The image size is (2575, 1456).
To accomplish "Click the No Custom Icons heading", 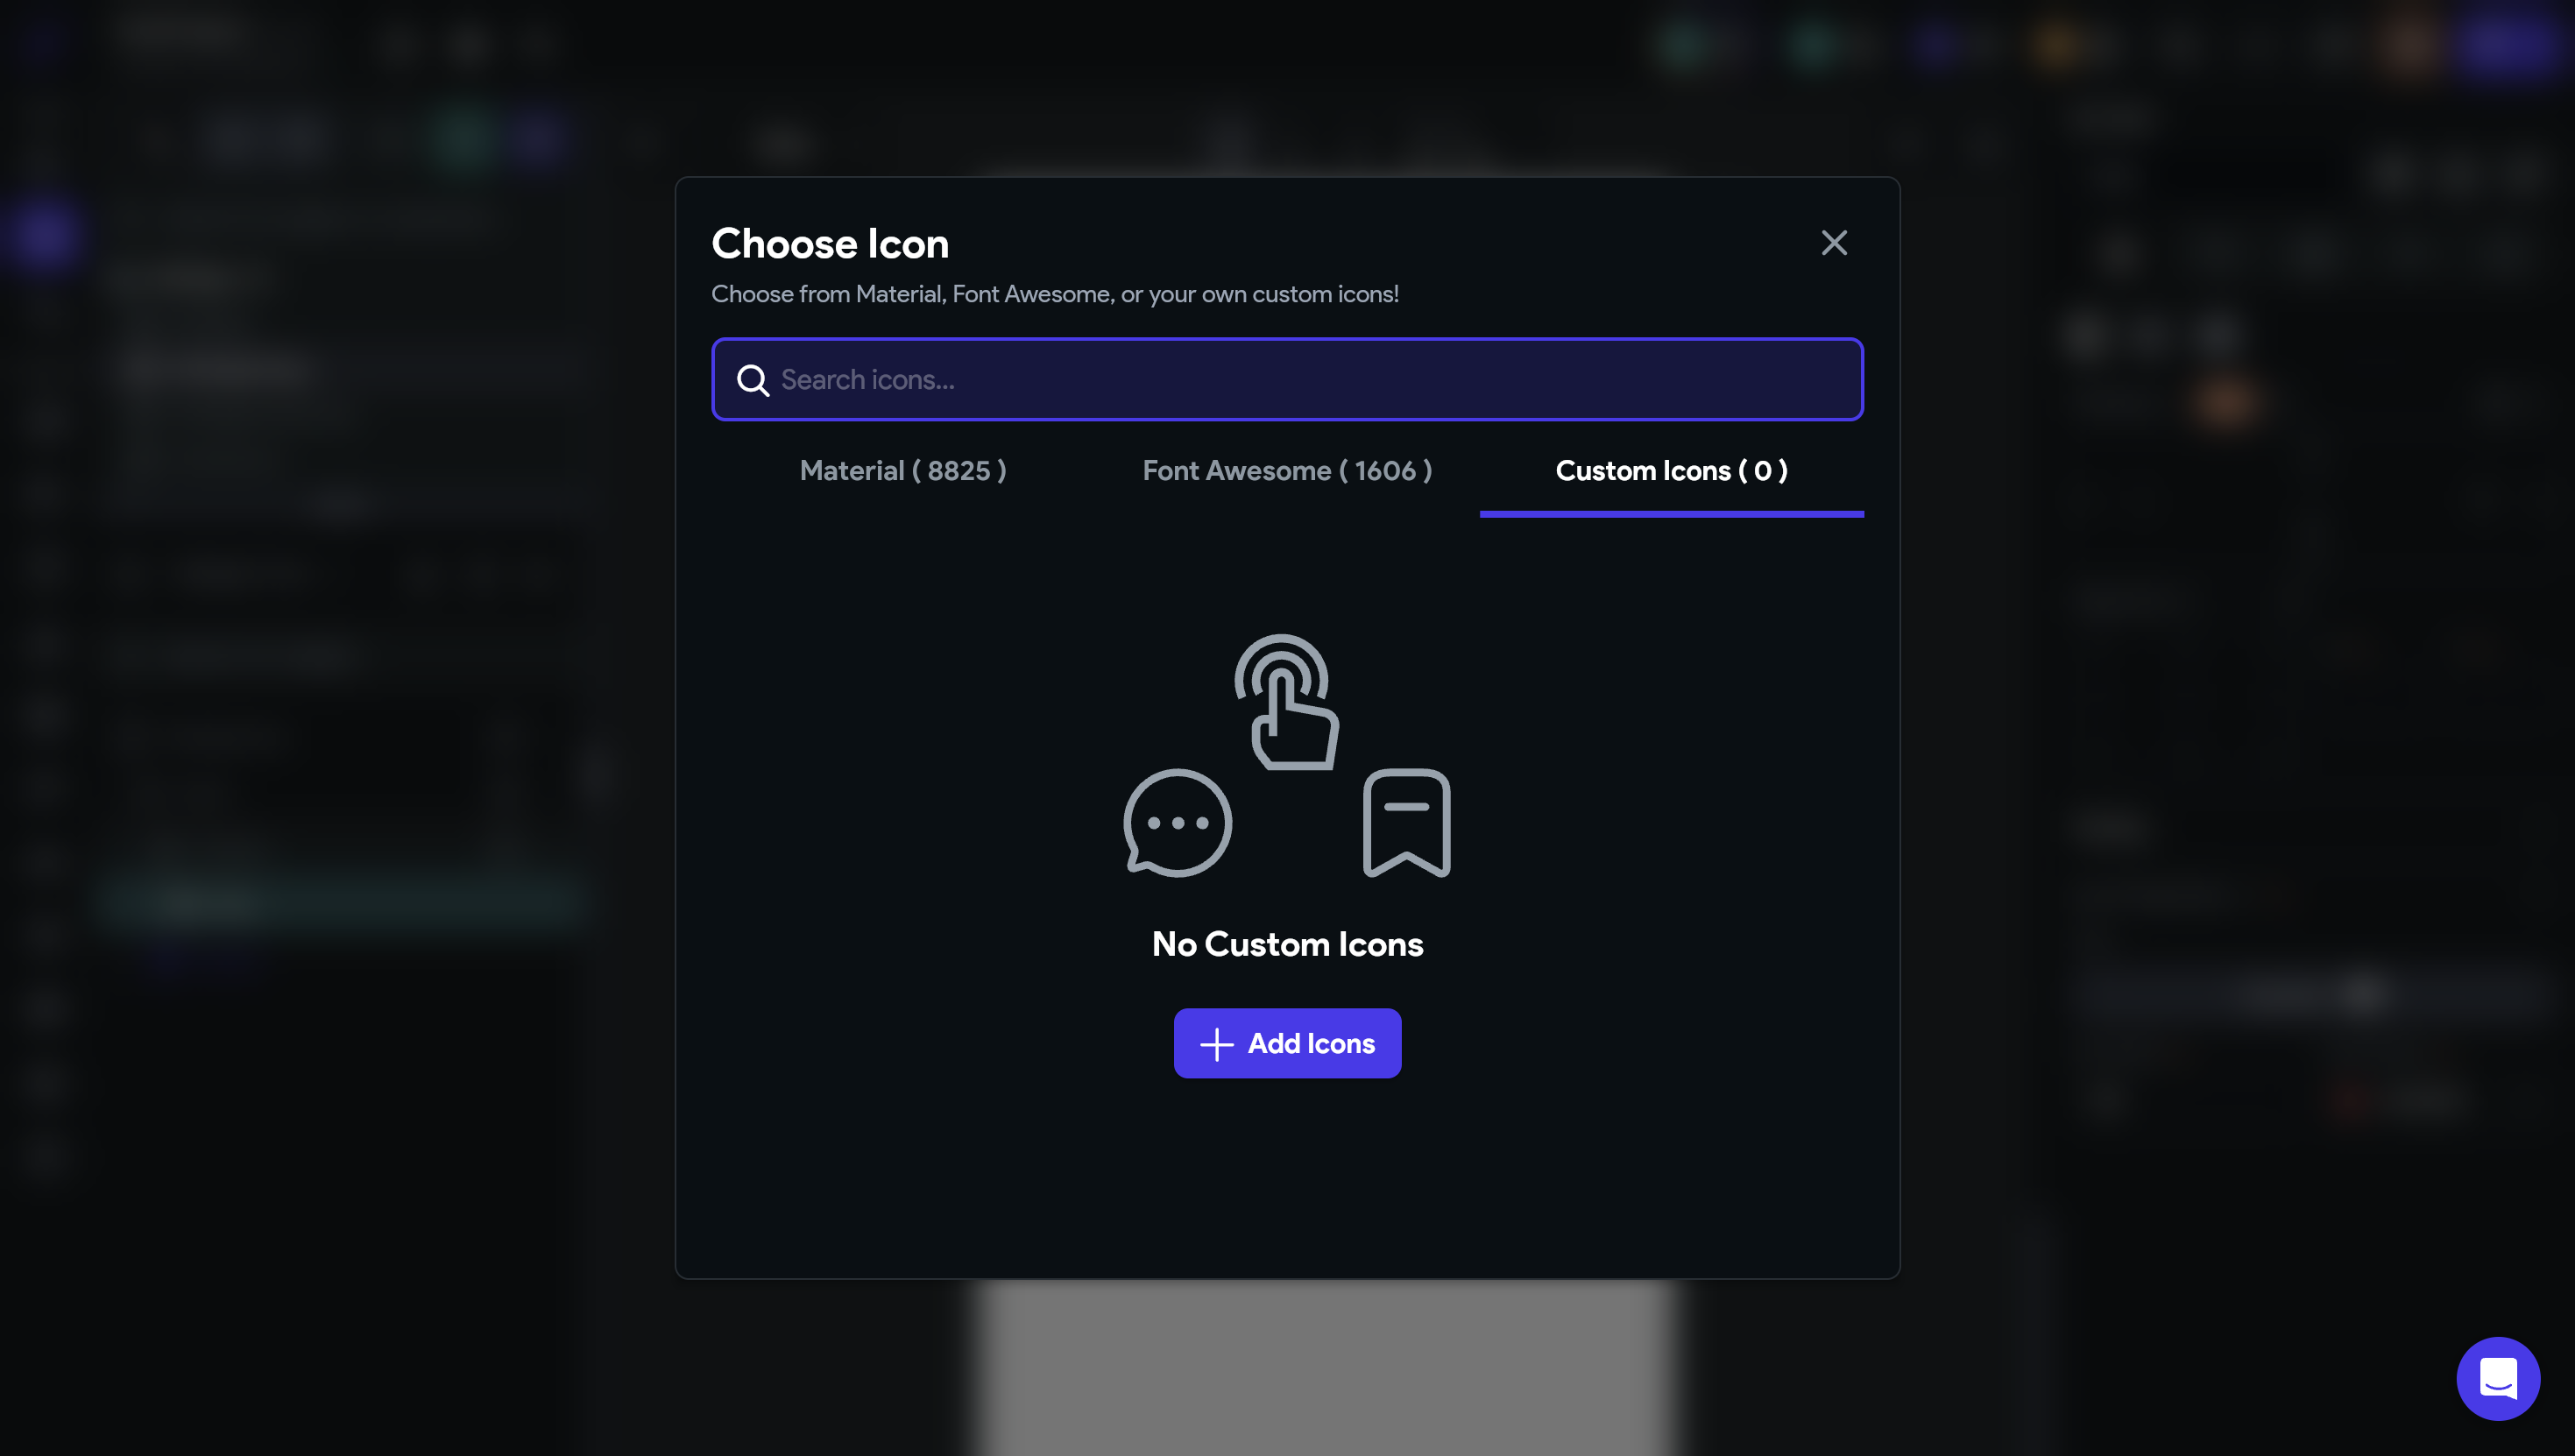I will pos(1287,944).
